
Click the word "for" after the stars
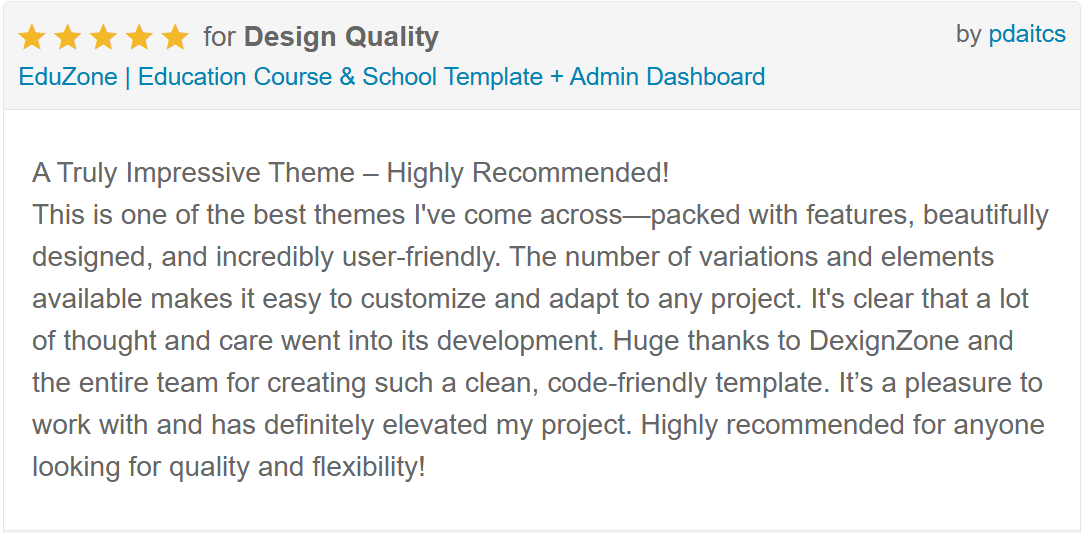[x=219, y=37]
